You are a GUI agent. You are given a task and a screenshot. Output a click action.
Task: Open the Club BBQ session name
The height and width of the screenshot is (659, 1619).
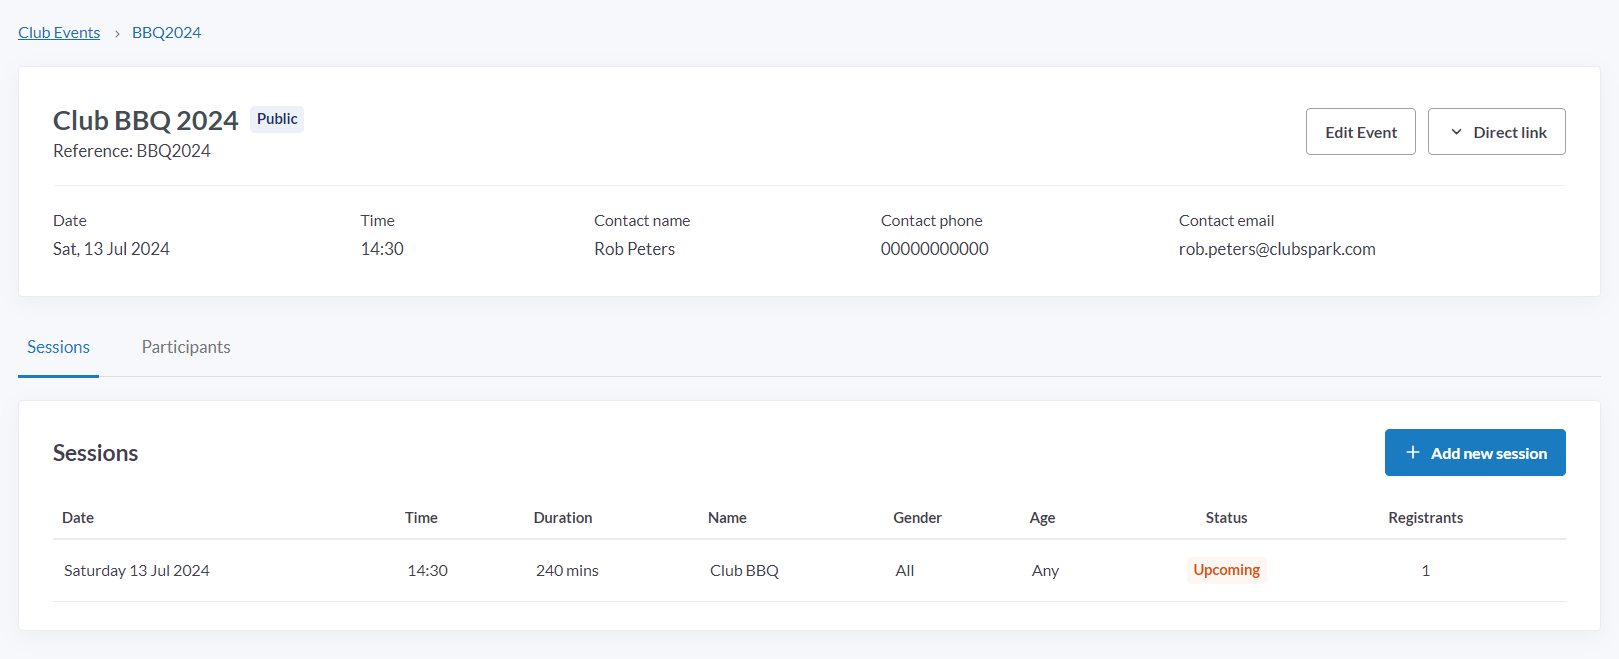click(x=744, y=571)
